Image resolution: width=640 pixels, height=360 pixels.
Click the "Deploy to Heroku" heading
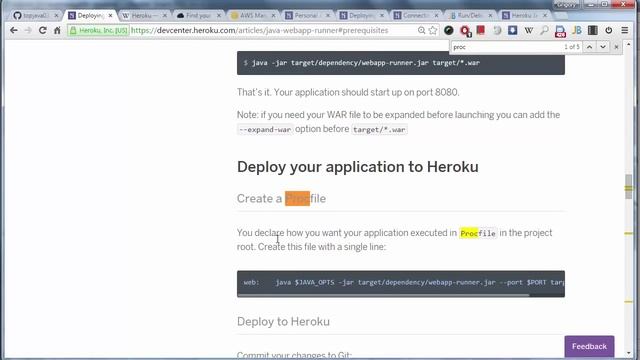point(283,322)
